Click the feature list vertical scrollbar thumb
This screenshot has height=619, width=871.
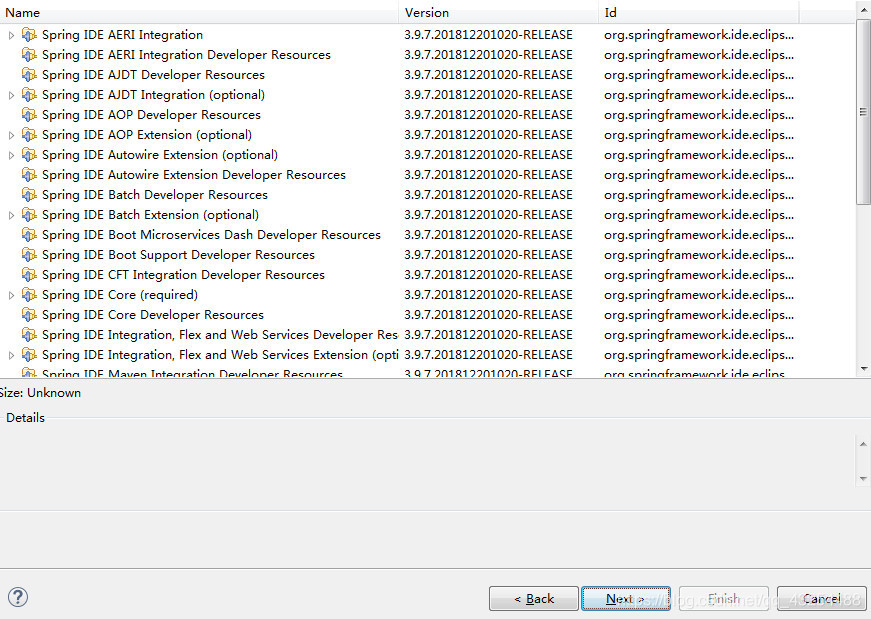(x=863, y=111)
